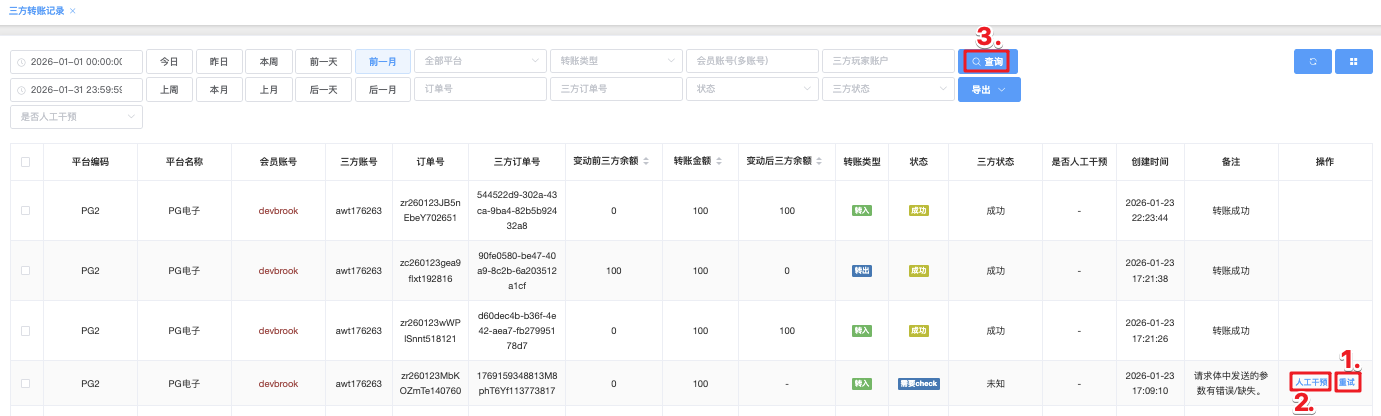The image size is (1381, 416).
Task: Expand the 导出 export dropdown button
Action: pyautogui.click(x=988, y=89)
